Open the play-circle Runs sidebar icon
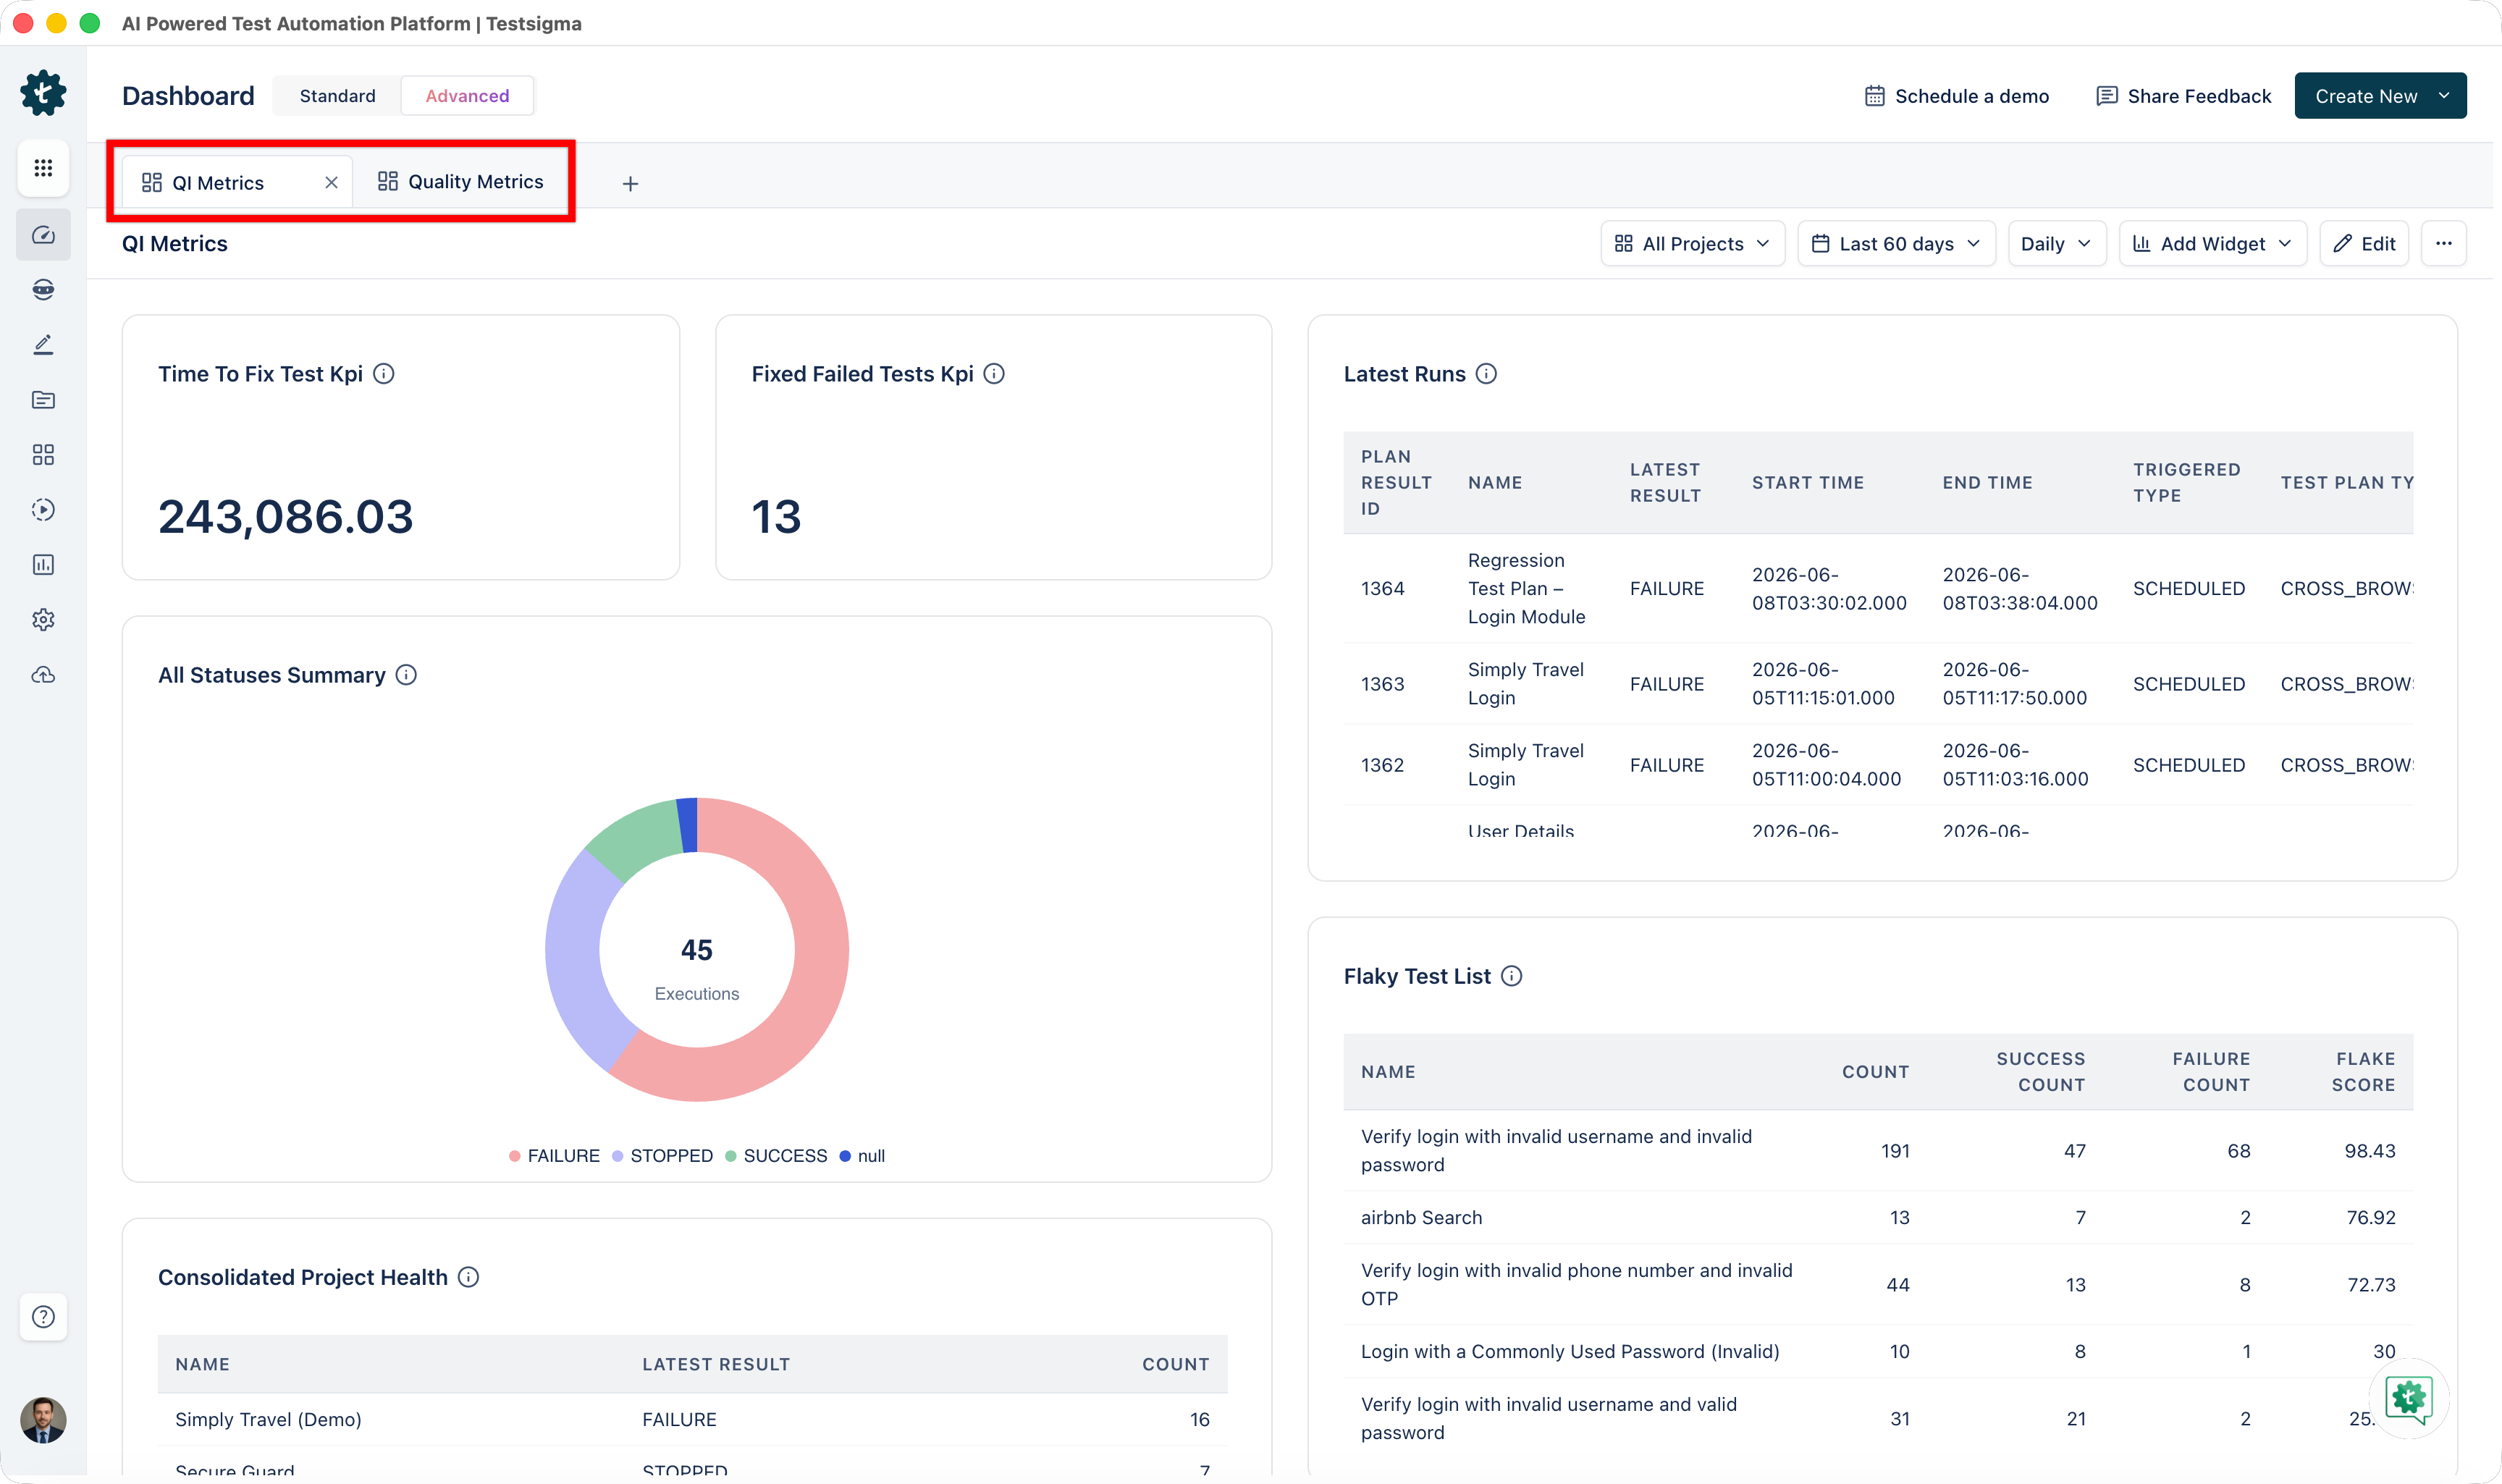The image size is (2502, 1484). 43,510
